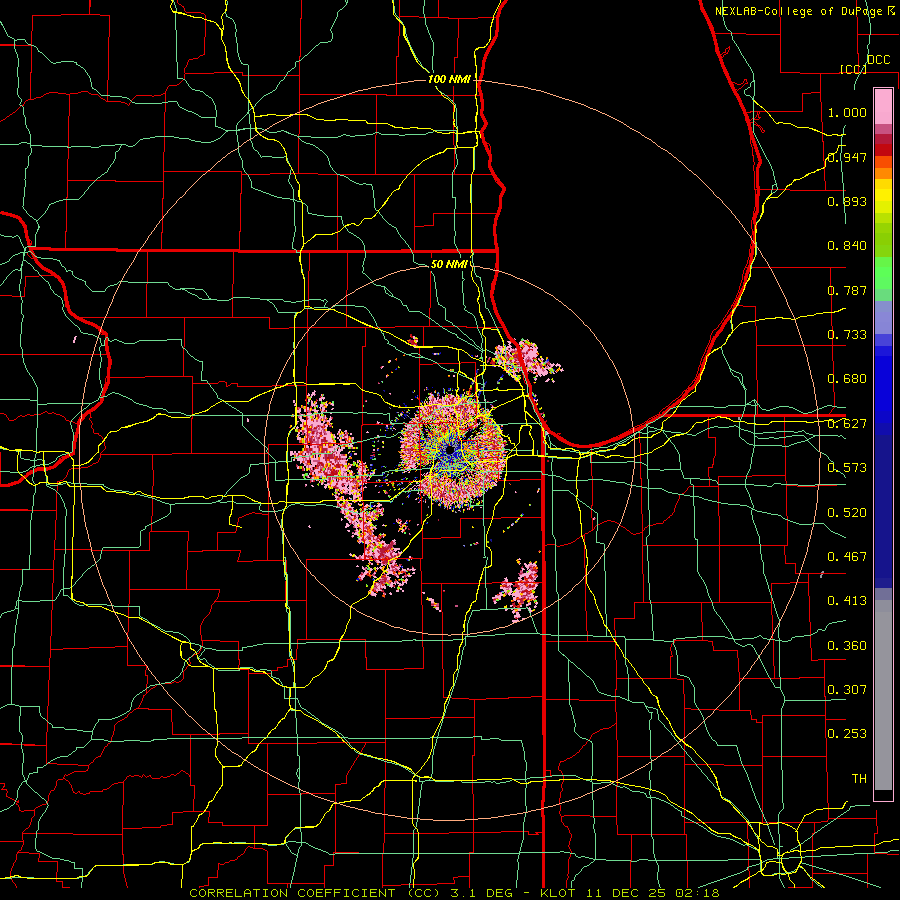Click the [CC] units label
Image resolution: width=900 pixels, height=900 pixels.
[853, 69]
